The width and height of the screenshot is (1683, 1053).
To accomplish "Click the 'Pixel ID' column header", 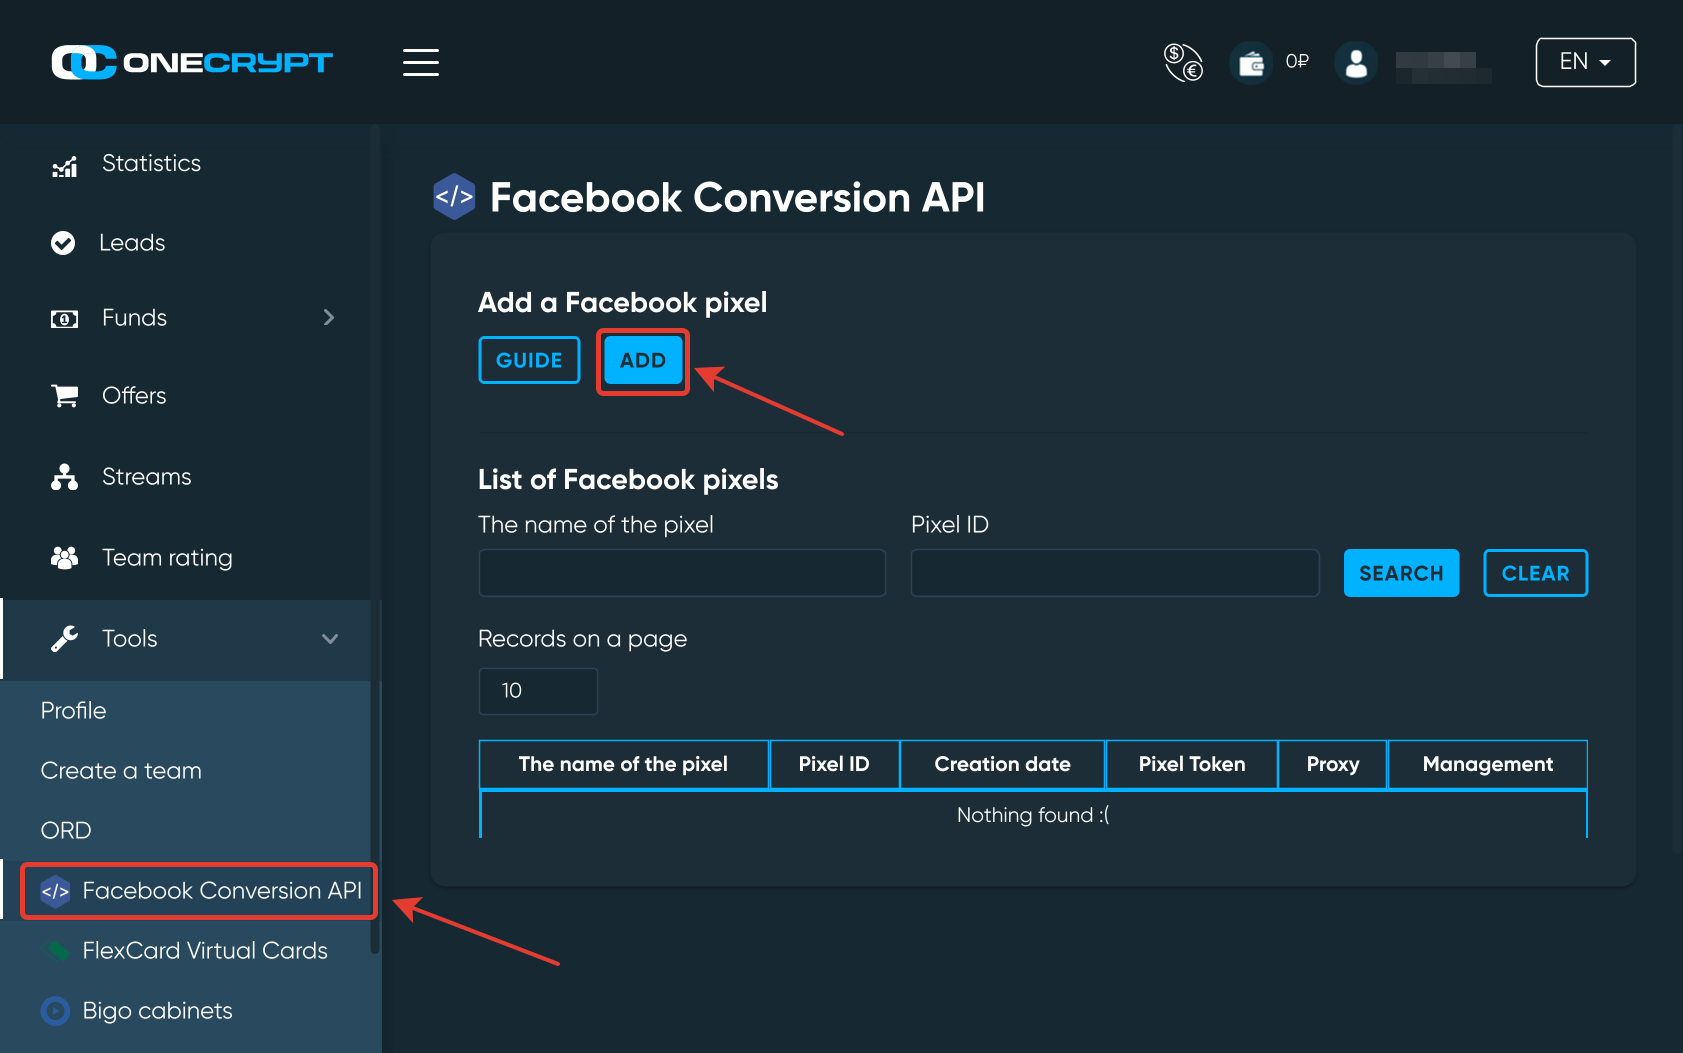I will (x=834, y=764).
